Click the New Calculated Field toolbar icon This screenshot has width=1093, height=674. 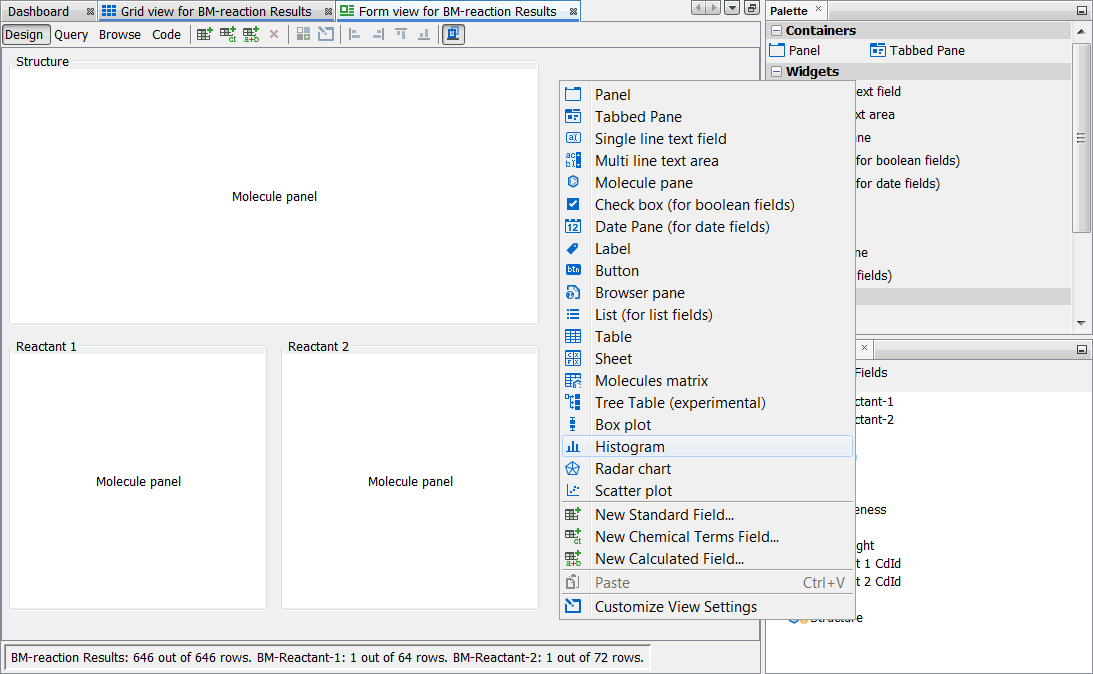click(251, 34)
